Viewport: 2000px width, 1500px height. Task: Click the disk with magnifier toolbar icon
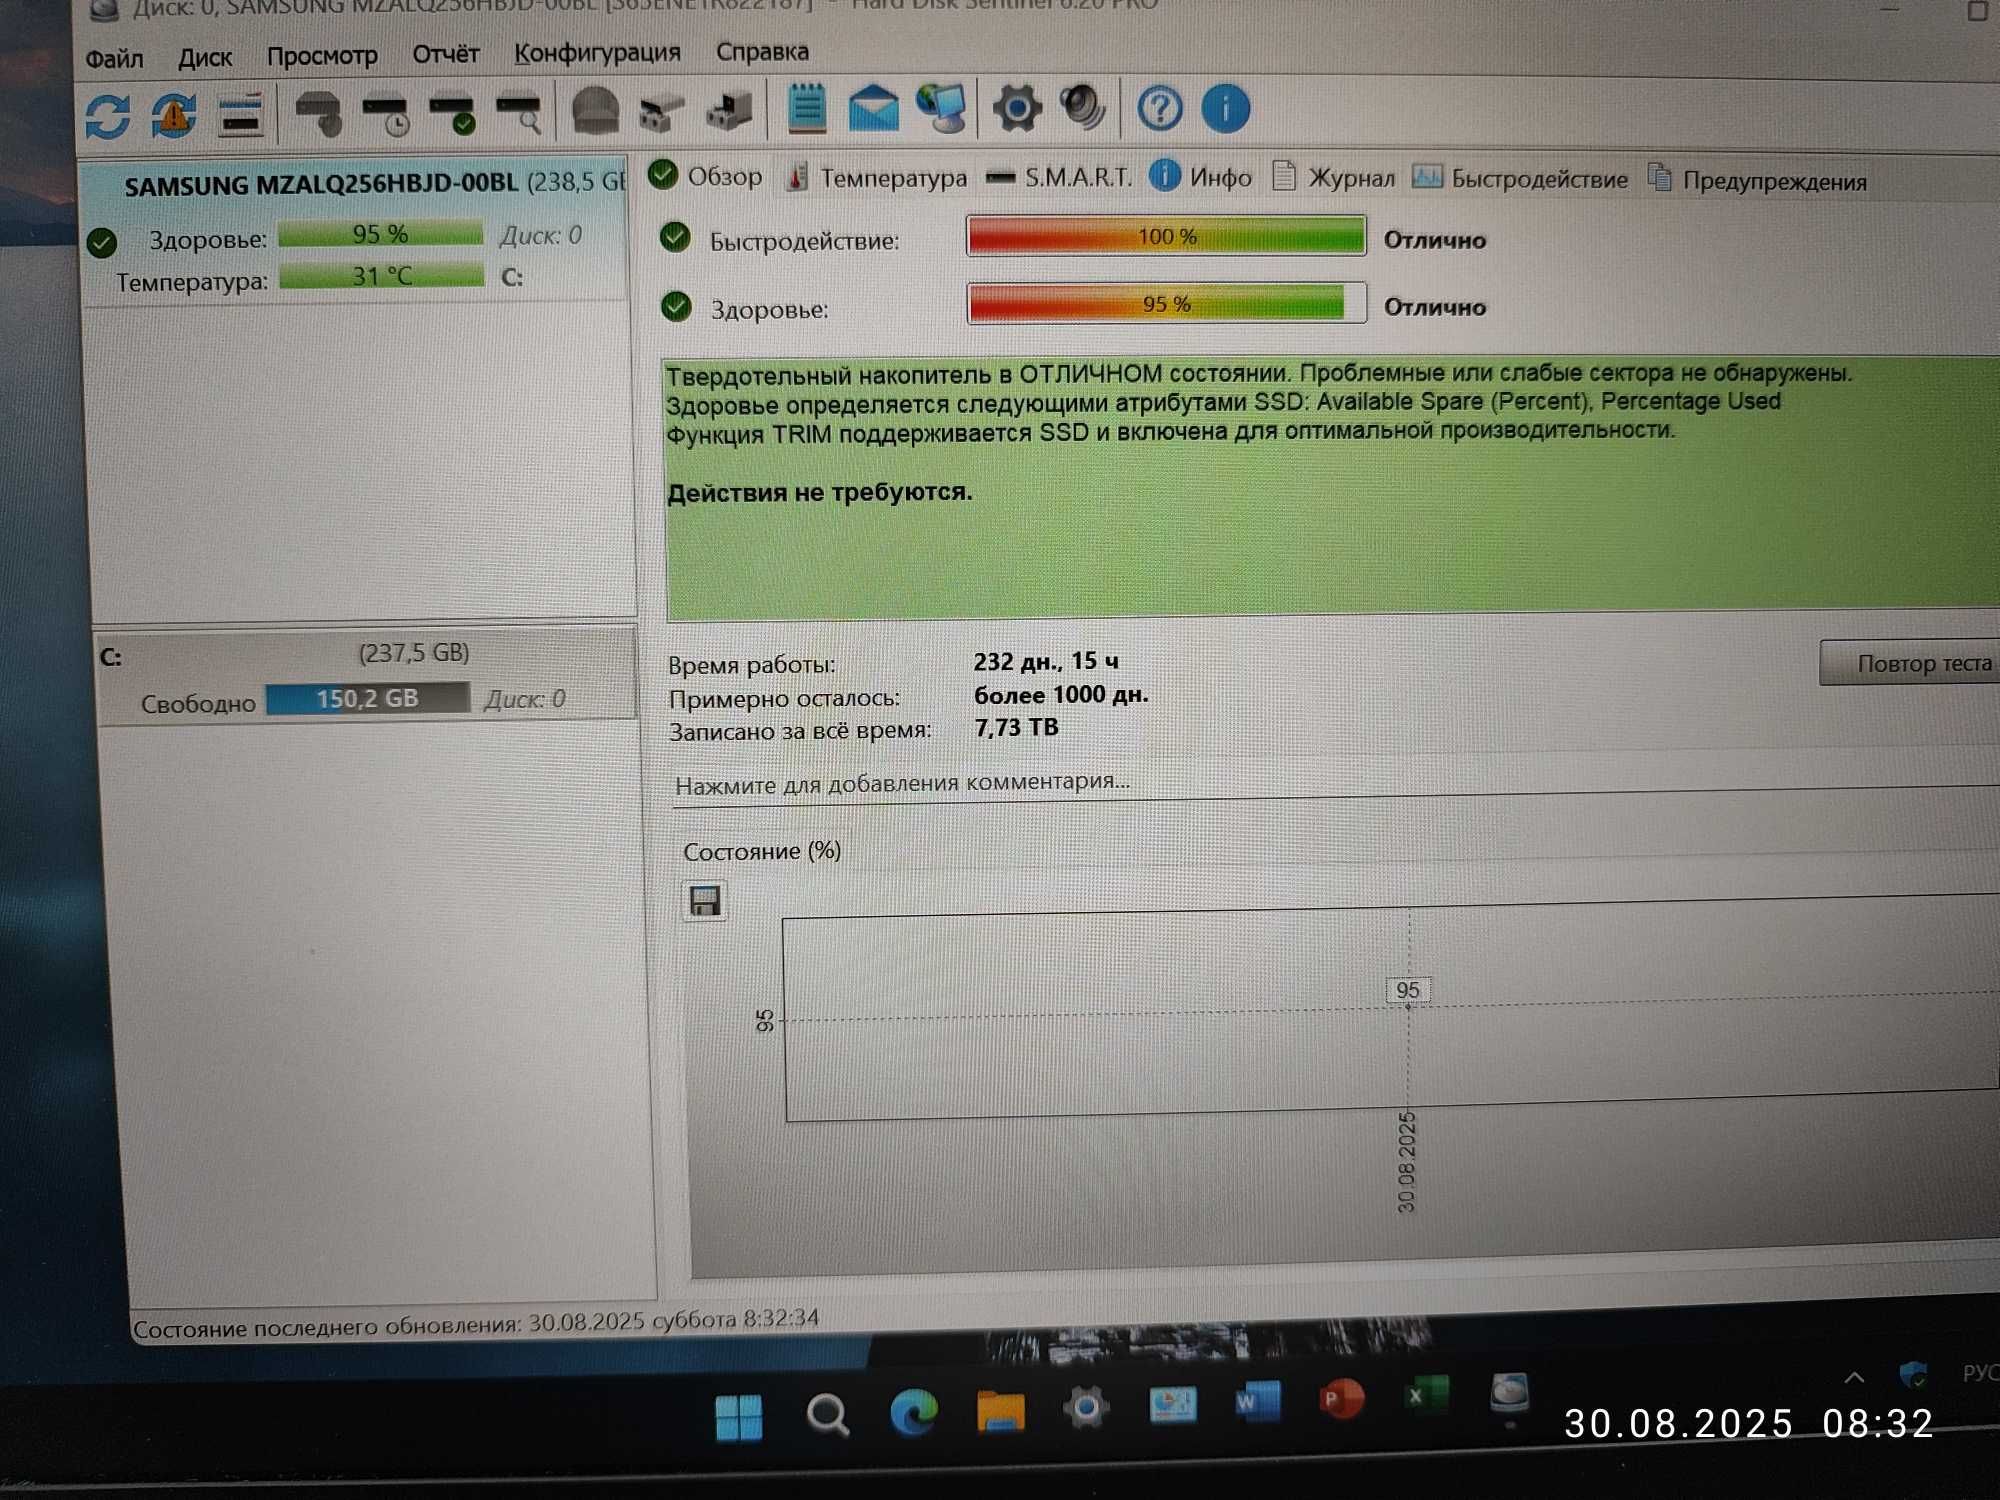point(519,113)
